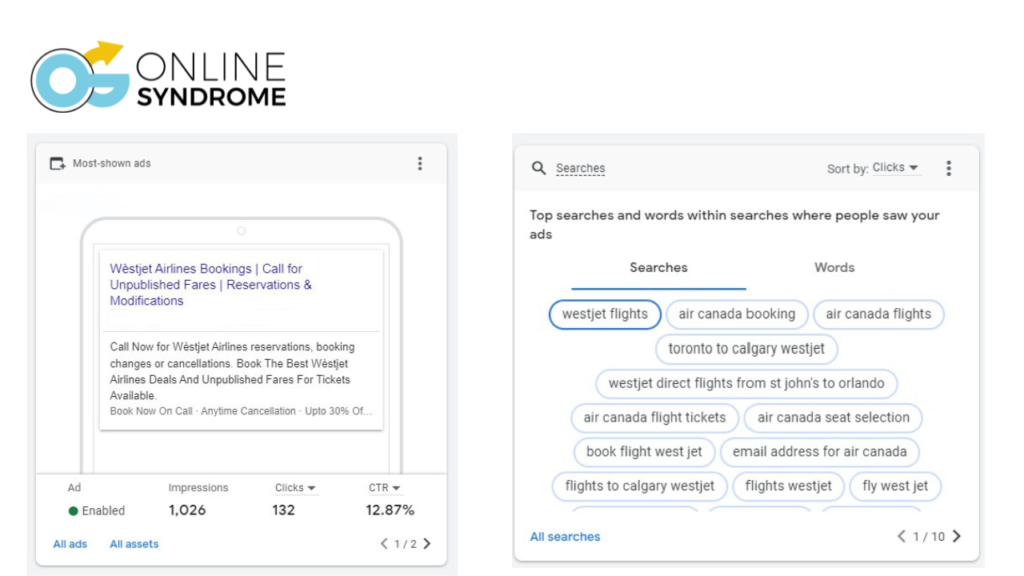1024x576 pixels.
Task: Select the 'air canada flight tickets' chip
Action: pyautogui.click(x=654, y=417)
